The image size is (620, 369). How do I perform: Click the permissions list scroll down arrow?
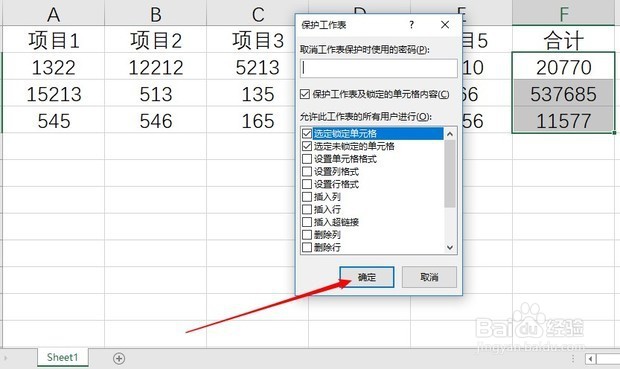coord(450,248)
